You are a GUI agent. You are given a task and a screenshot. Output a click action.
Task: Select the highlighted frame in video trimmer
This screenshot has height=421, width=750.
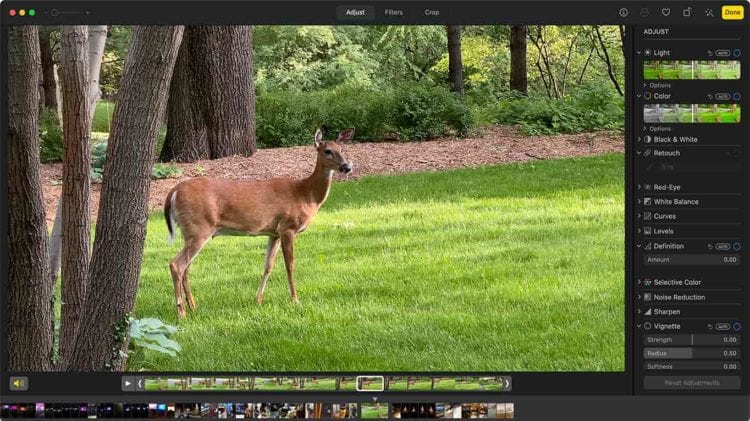pyautogui.click(x=370, y=383)
